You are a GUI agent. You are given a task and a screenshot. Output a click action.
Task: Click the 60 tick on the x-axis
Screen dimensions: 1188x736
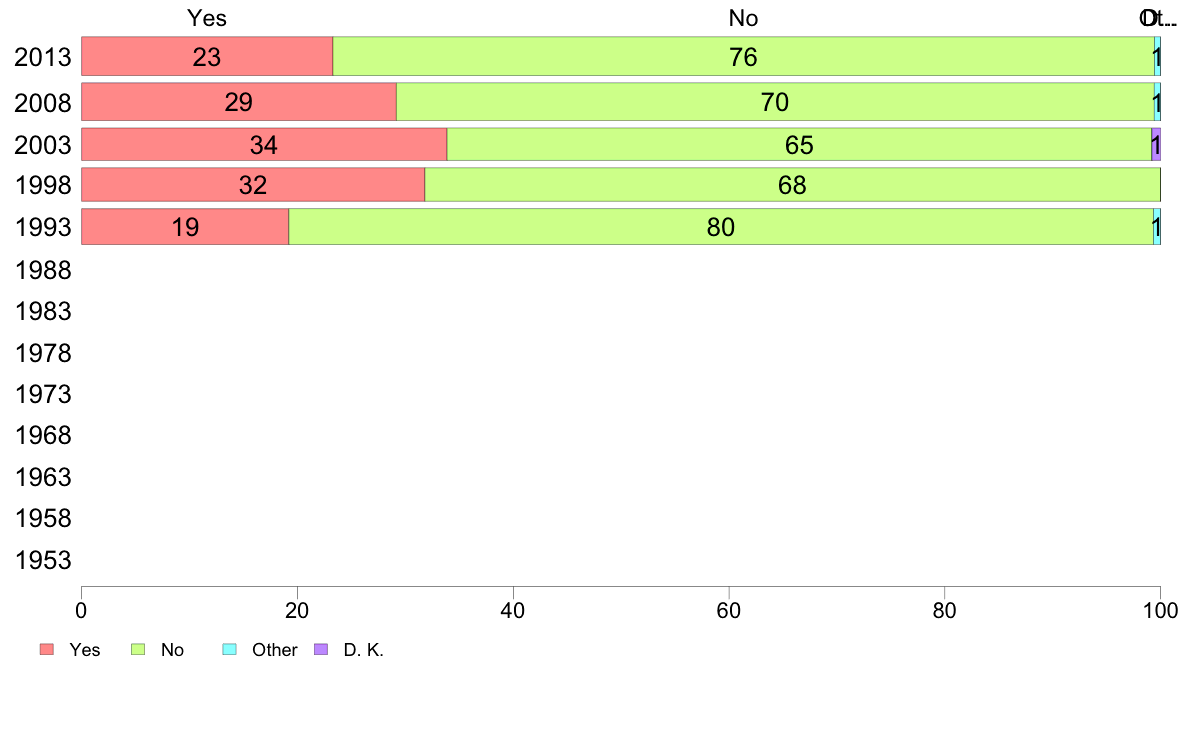click(x=729, y=610)
